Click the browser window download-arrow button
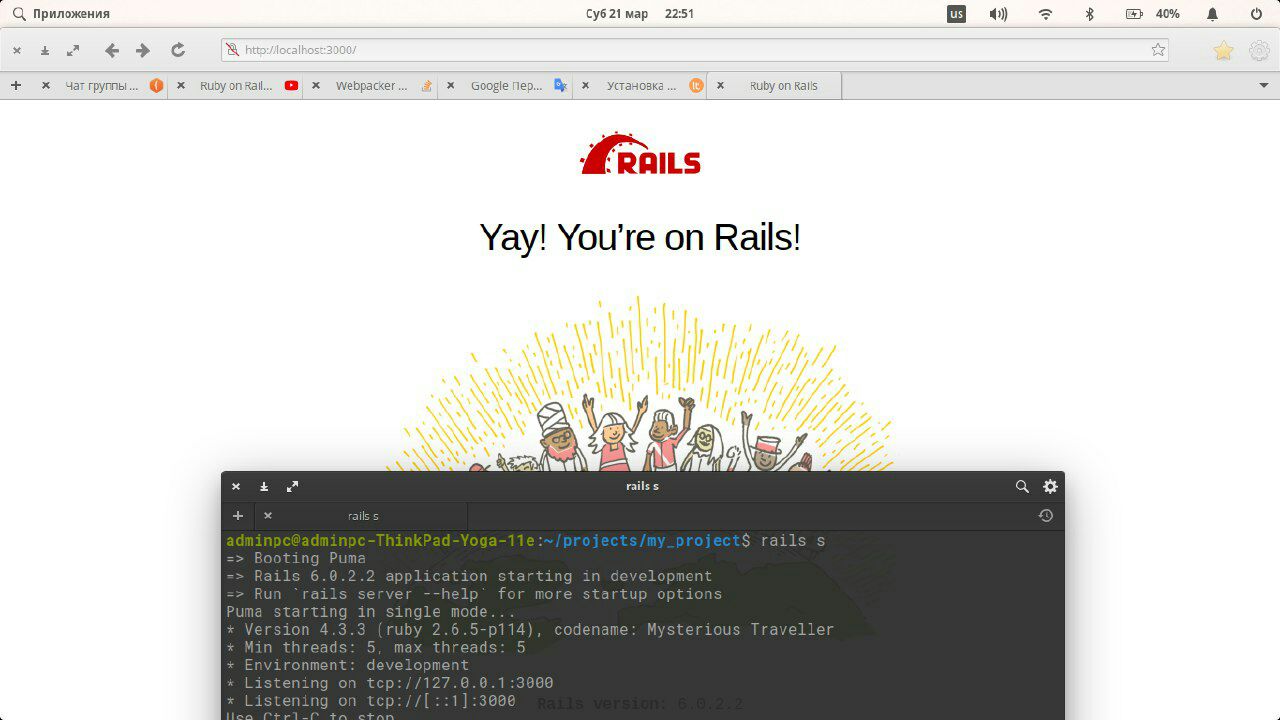This screenshot has height=720, width=1280. pyautogui.click(x=45, y=50)
